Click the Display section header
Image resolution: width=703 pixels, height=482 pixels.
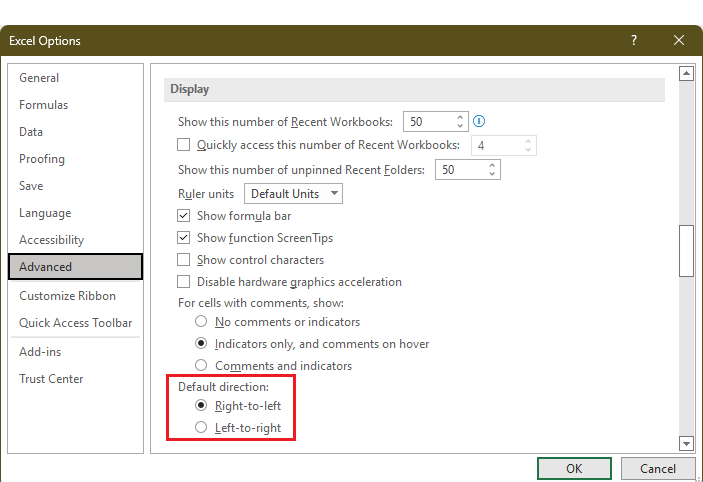tap(414, 89)
